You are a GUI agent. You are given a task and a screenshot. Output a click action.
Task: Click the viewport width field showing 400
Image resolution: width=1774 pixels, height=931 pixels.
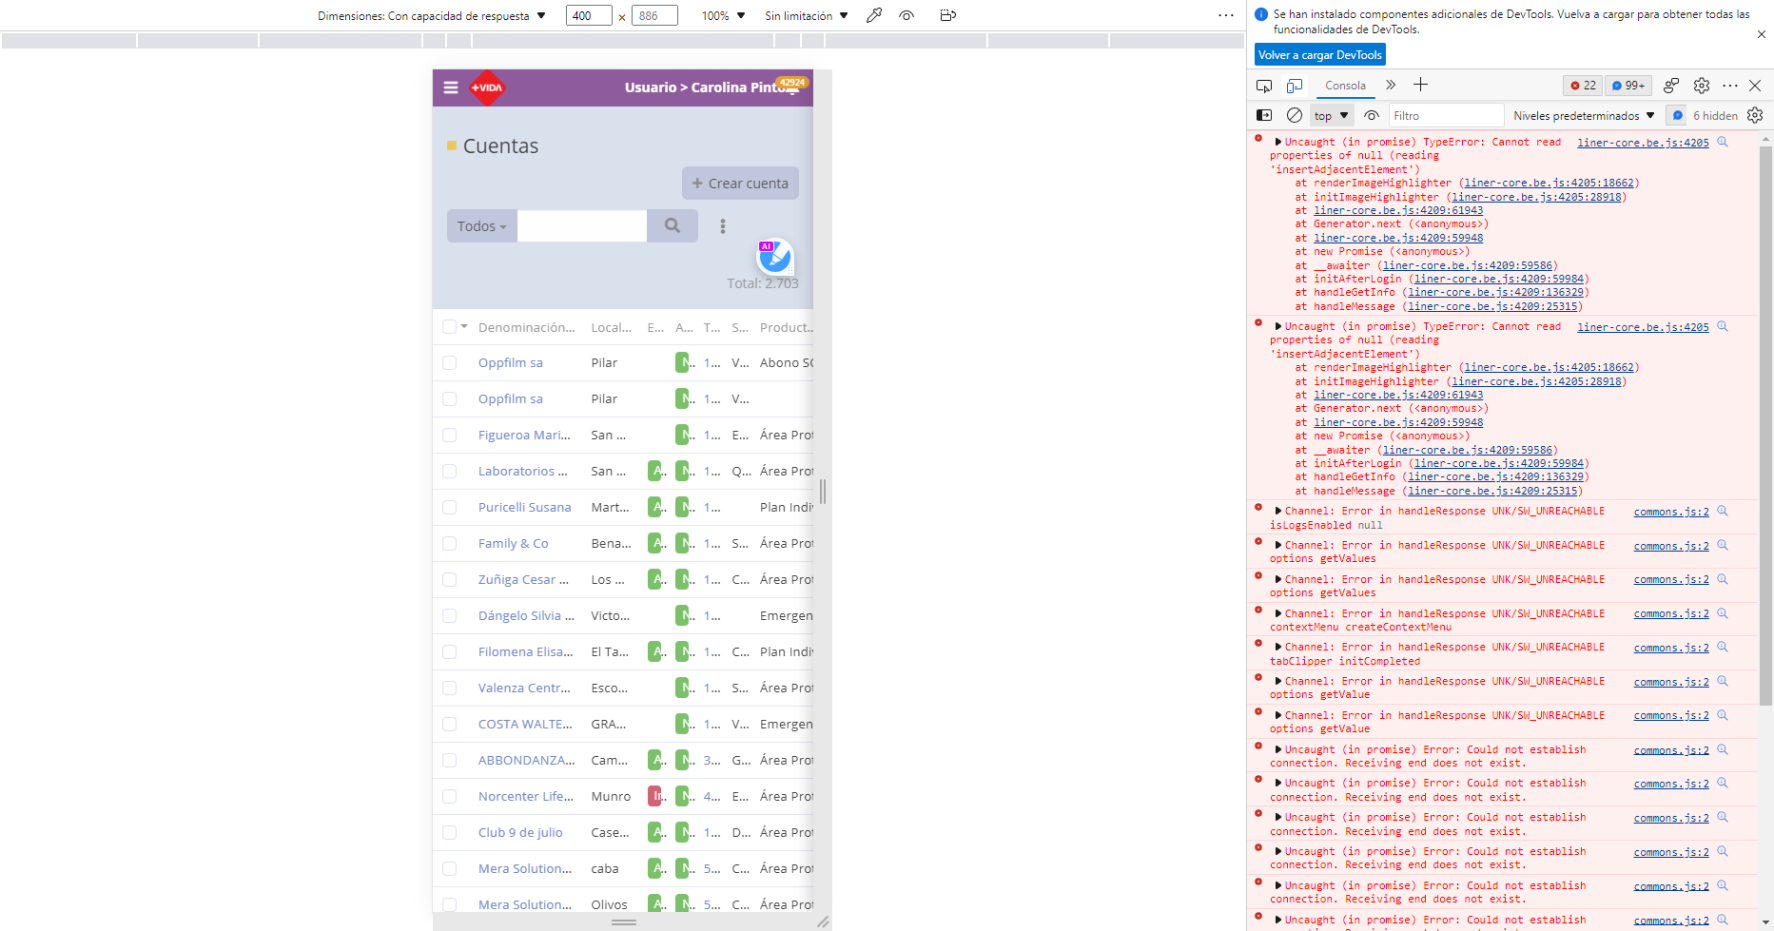click(x=589, y=15)
